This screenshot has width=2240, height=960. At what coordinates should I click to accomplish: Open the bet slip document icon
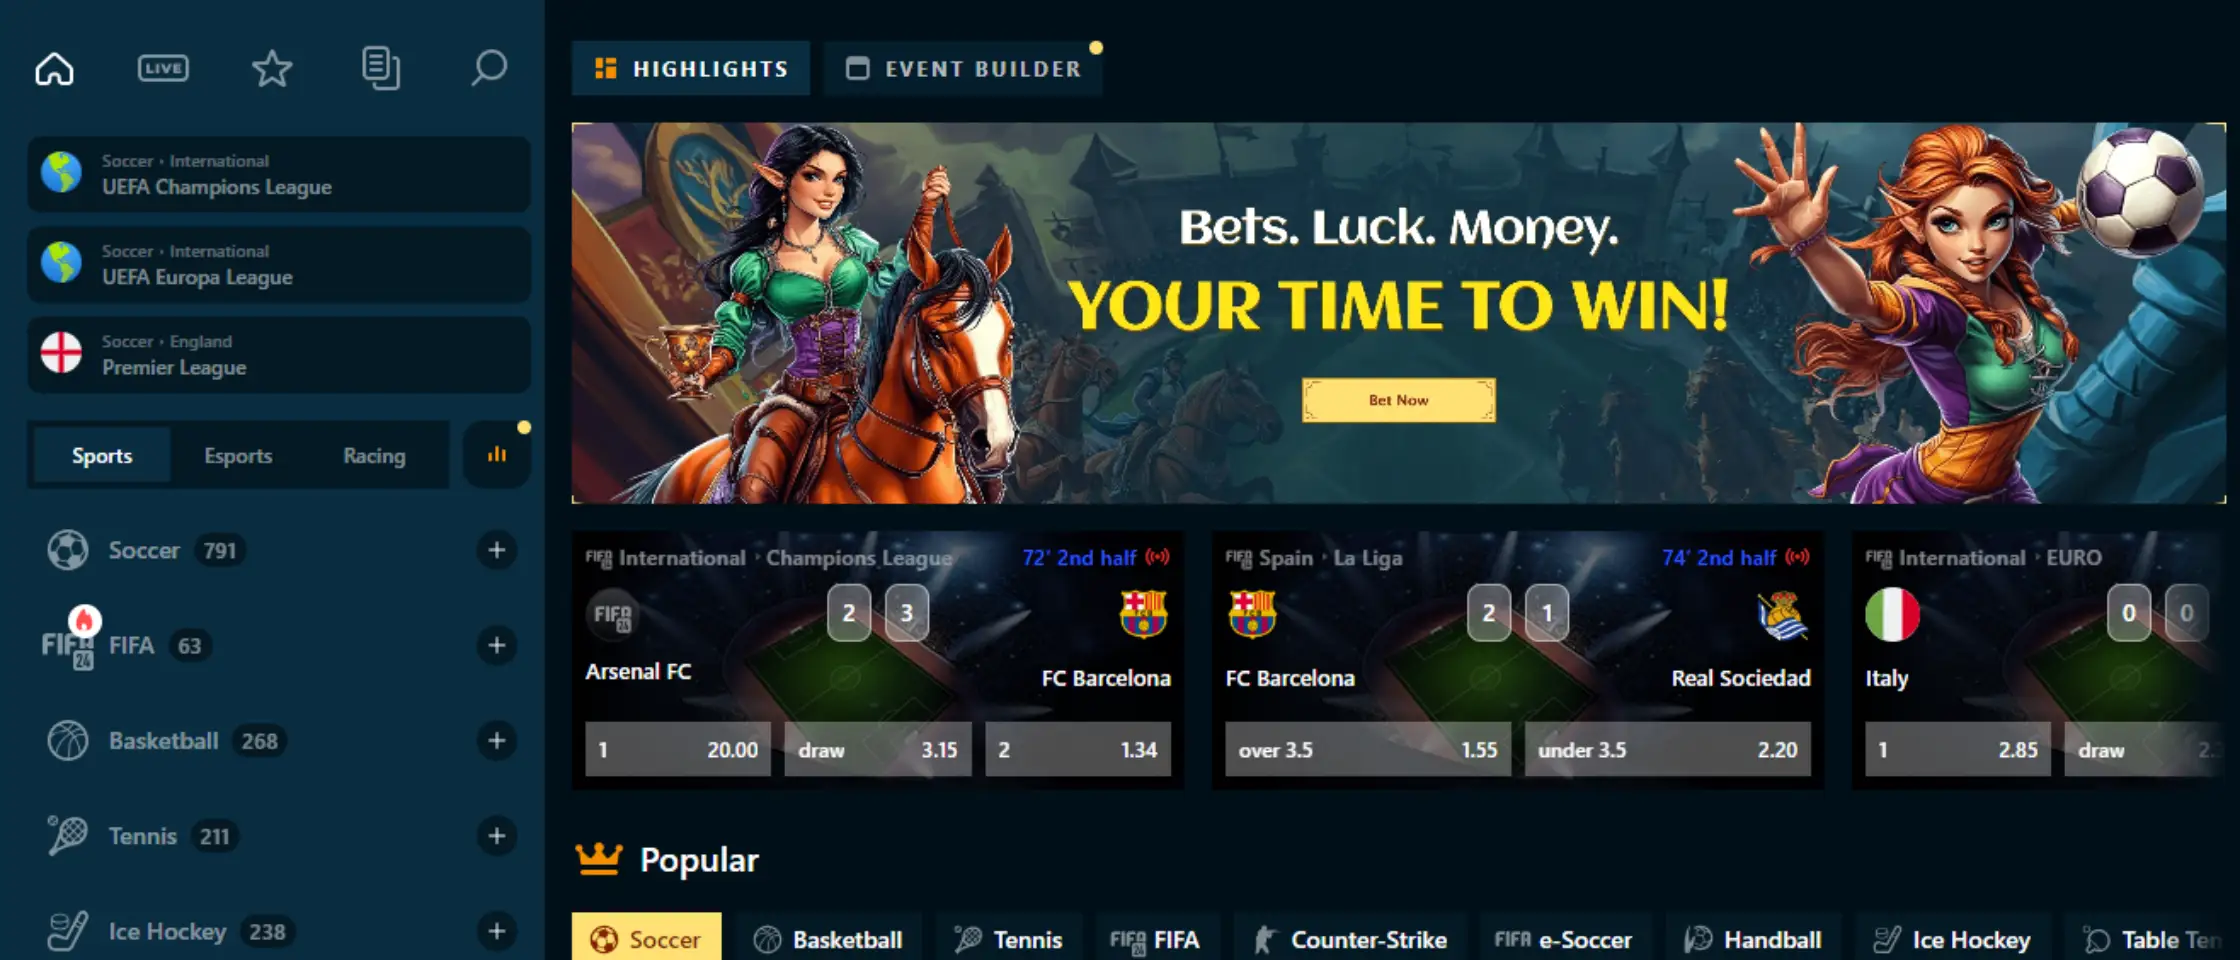click(380, 69)
